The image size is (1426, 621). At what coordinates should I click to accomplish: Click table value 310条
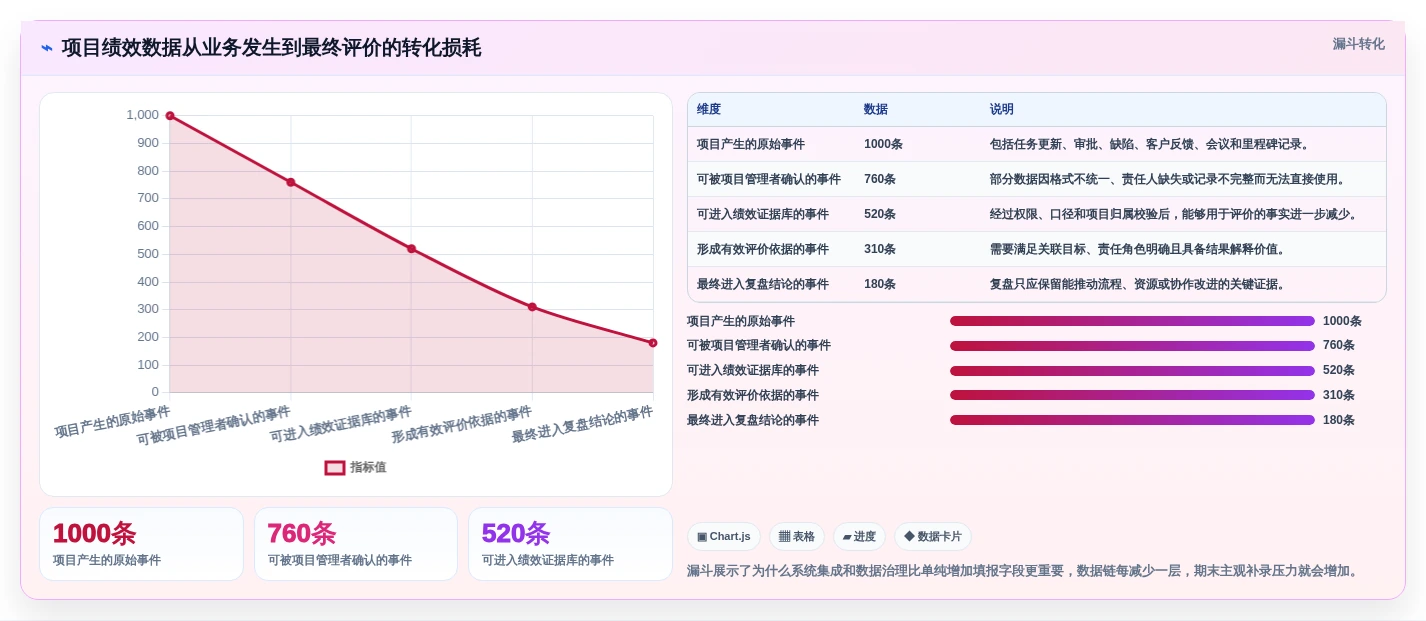point(880,249)
